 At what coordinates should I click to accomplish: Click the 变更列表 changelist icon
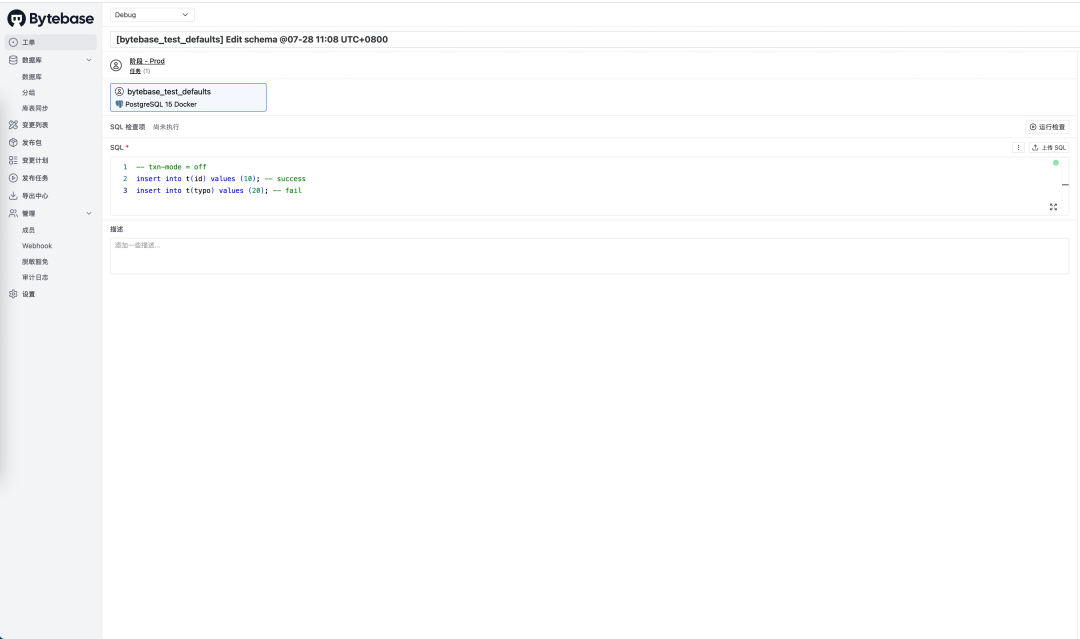click(x=13, y=125)
